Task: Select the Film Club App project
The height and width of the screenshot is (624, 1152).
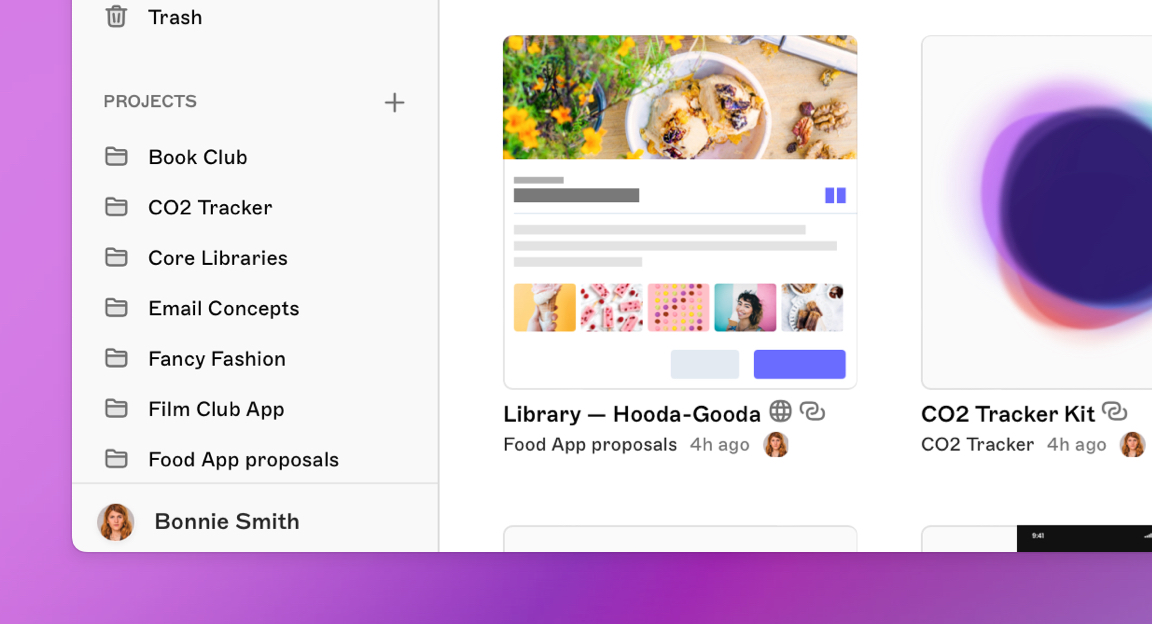Action: tap(216, 409)
